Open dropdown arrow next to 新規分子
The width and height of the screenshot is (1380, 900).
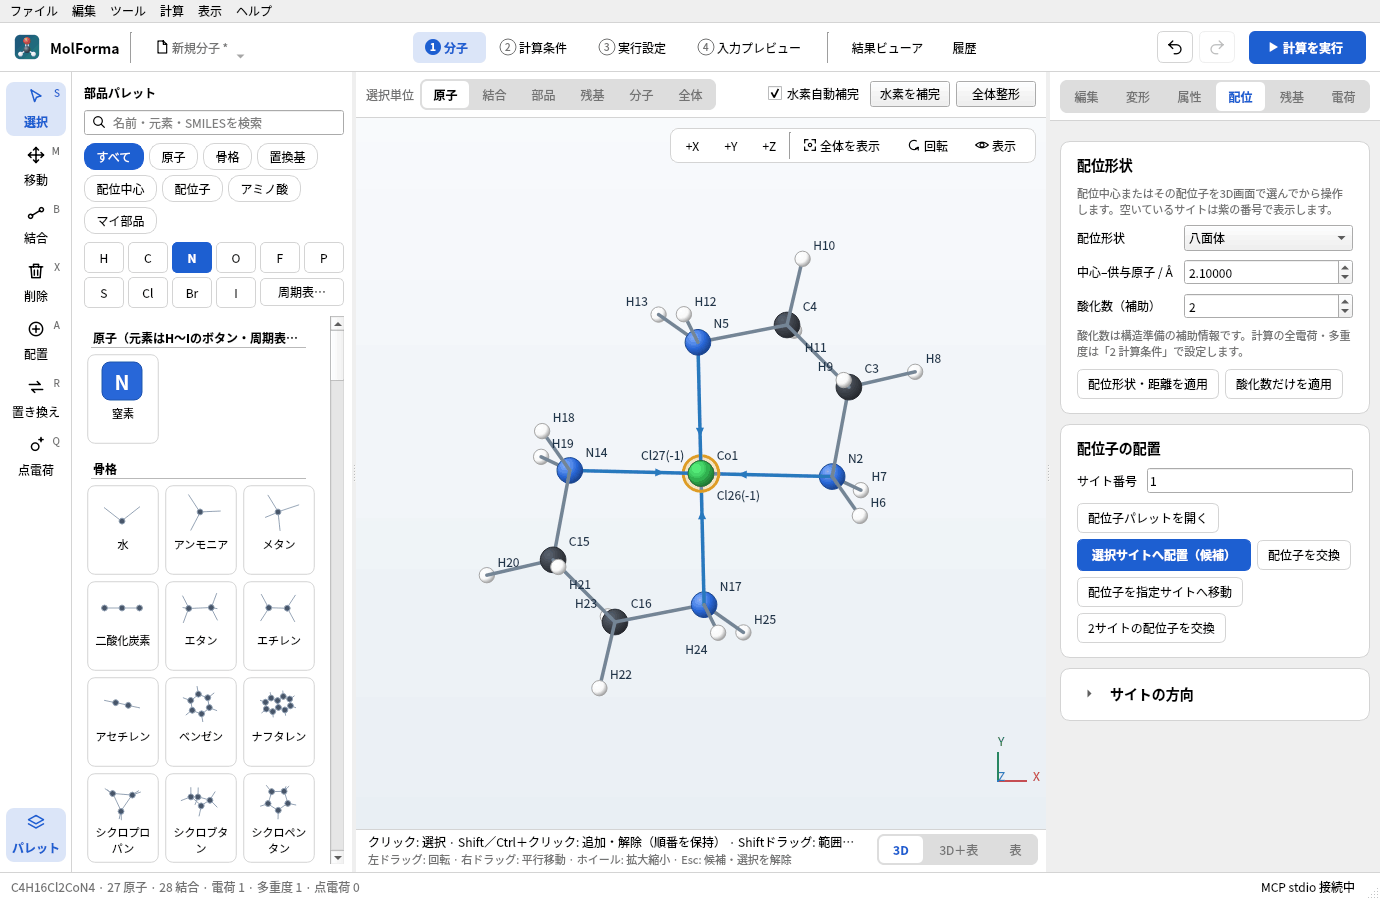240,56
